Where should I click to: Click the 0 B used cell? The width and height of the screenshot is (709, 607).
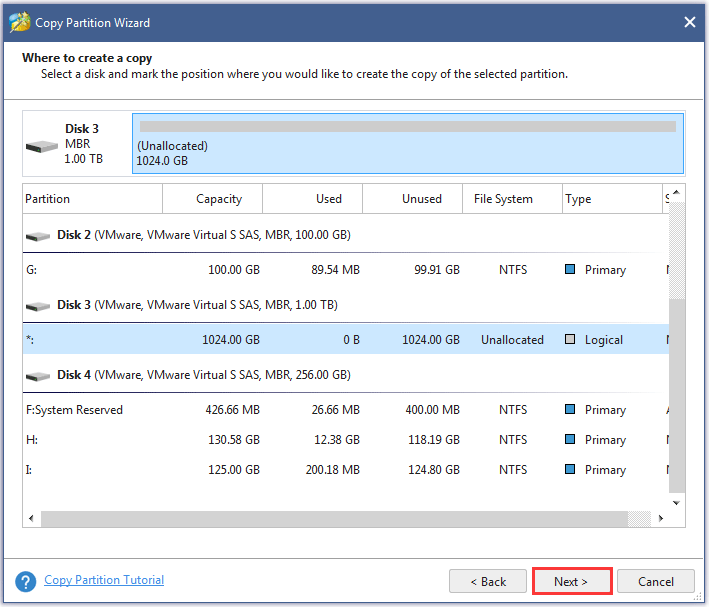pos(351,340)
